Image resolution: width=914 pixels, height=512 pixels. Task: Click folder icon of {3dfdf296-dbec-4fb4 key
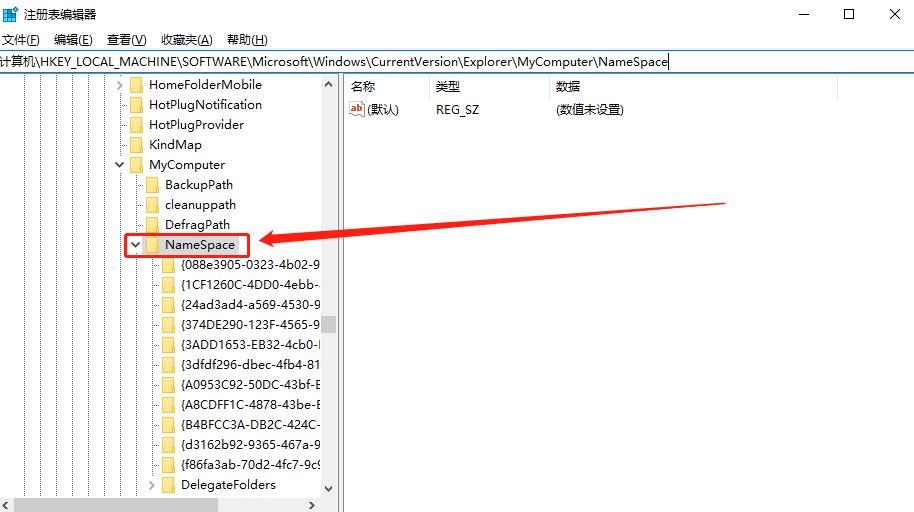pyautogui.click(x=168, y=365)
